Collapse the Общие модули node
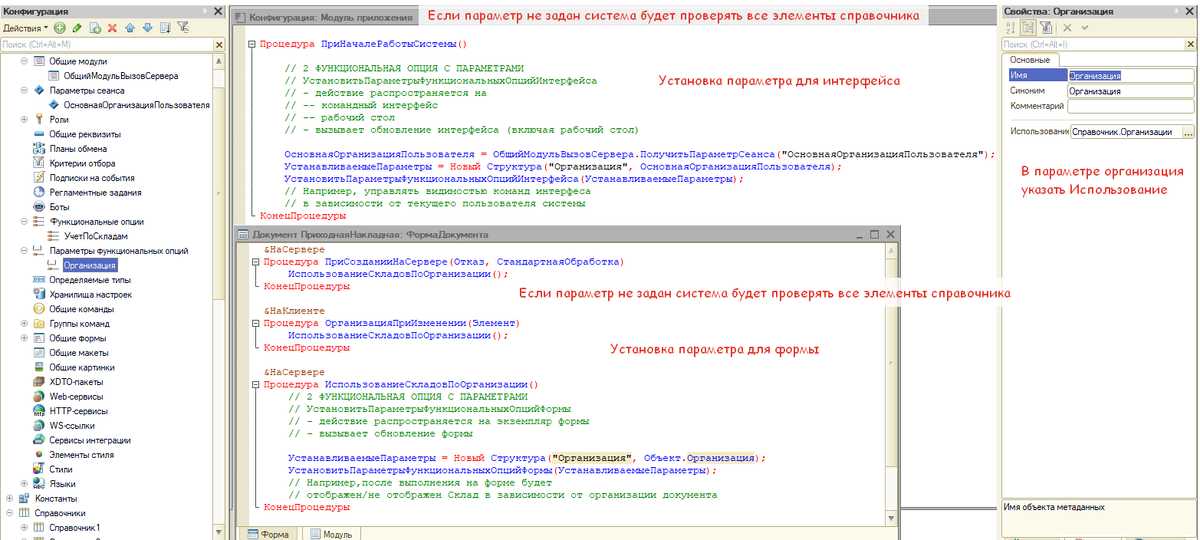 [24, 61]
